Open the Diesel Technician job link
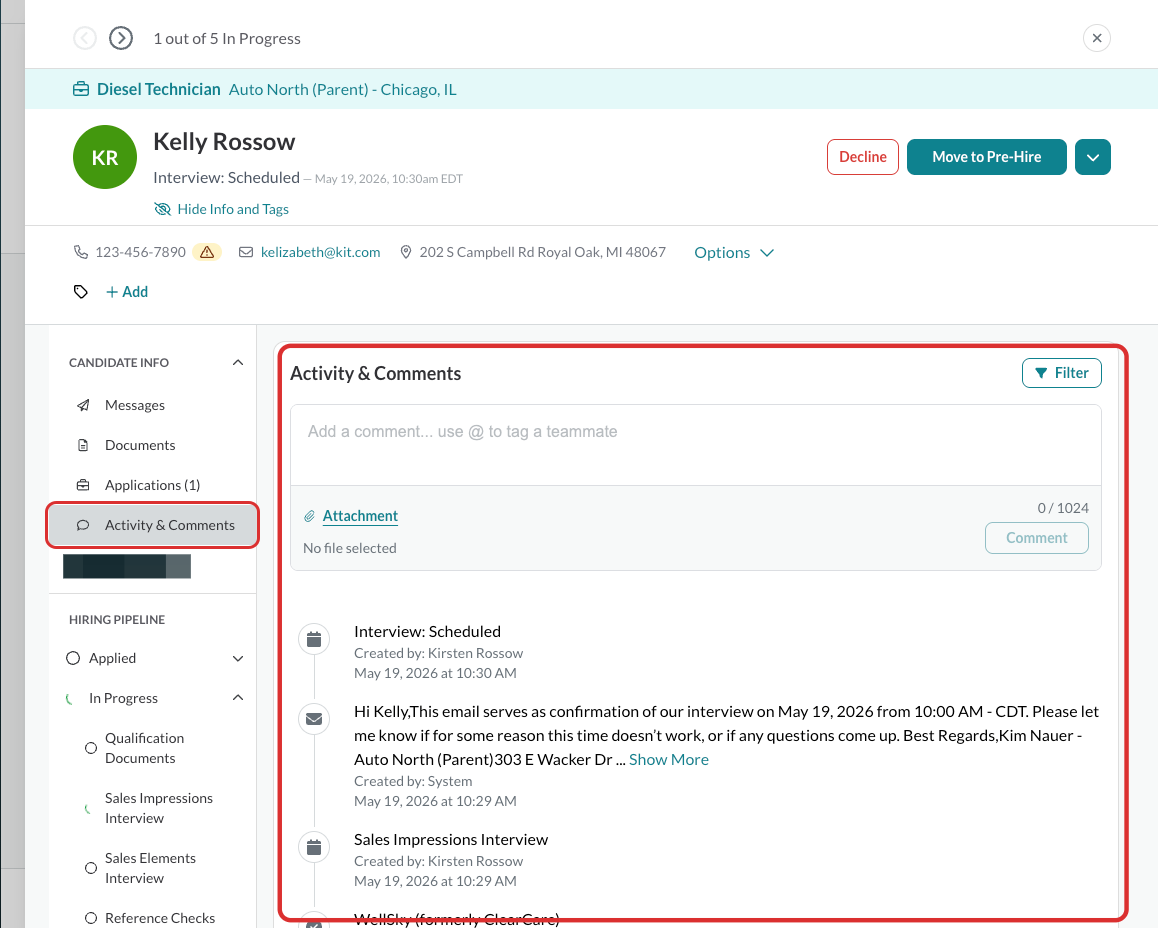The width and height of the screenshot is (1158, 928). click(x=159, y=89)
